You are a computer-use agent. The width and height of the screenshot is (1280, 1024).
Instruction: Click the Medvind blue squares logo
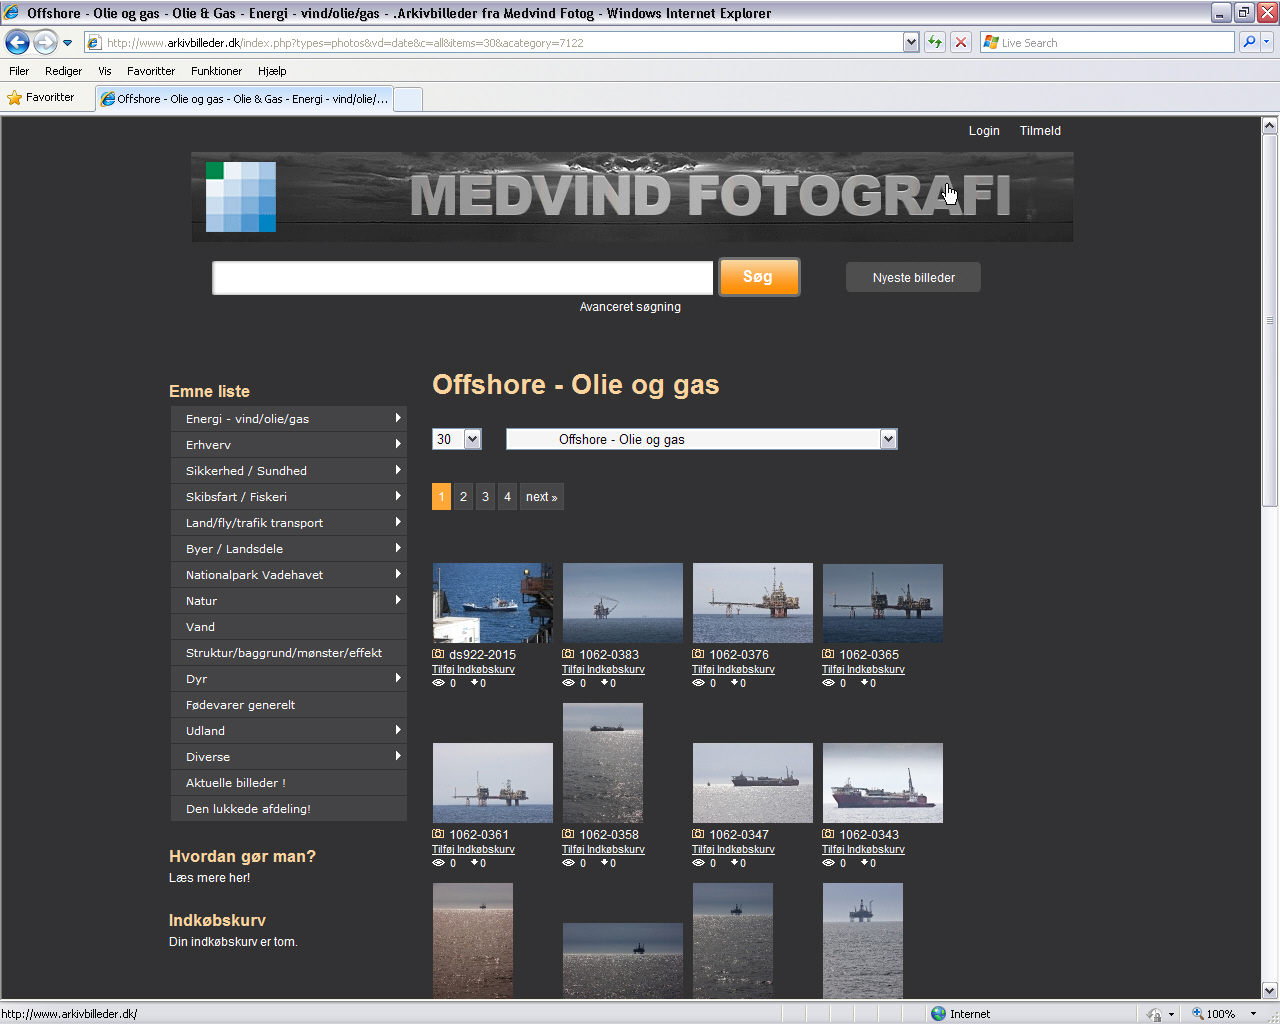pos(240,197)
